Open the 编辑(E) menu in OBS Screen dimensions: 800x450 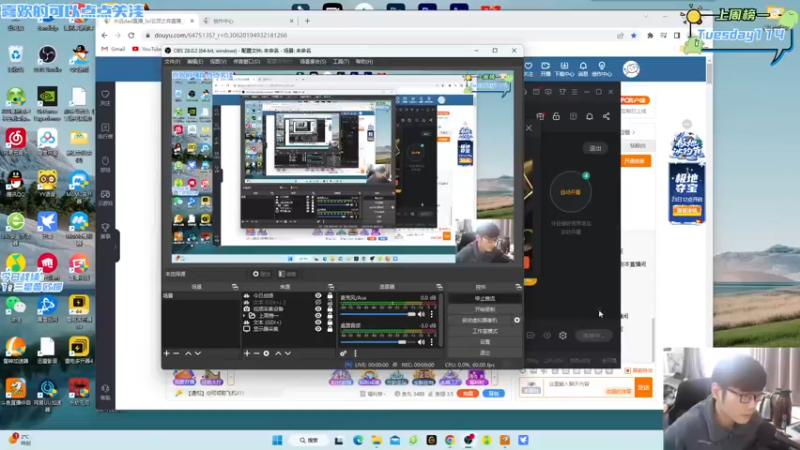[x=194, y=61]
